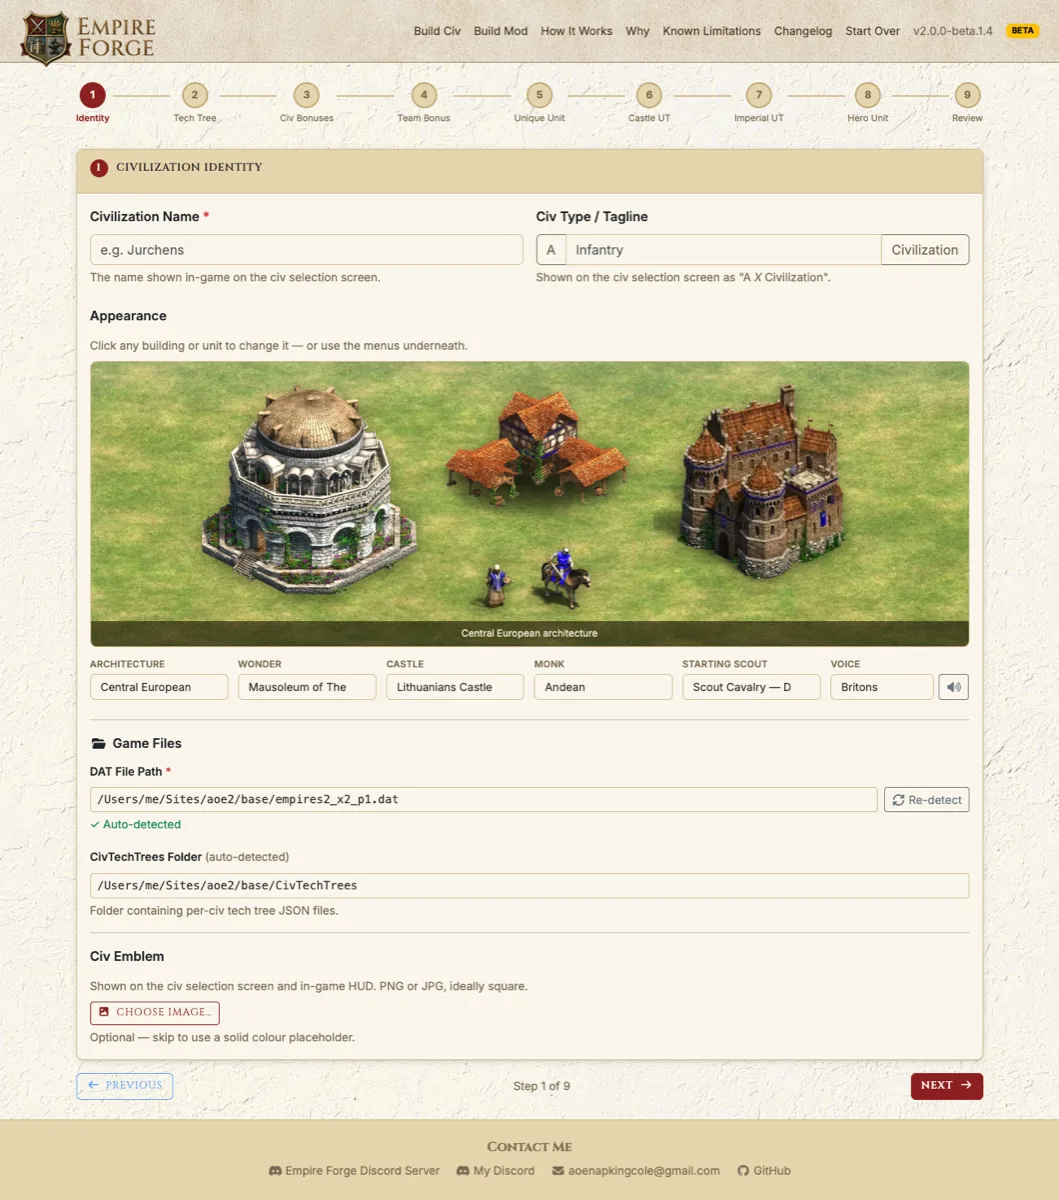Open the Architecture dropdown

tap(159, 687)
